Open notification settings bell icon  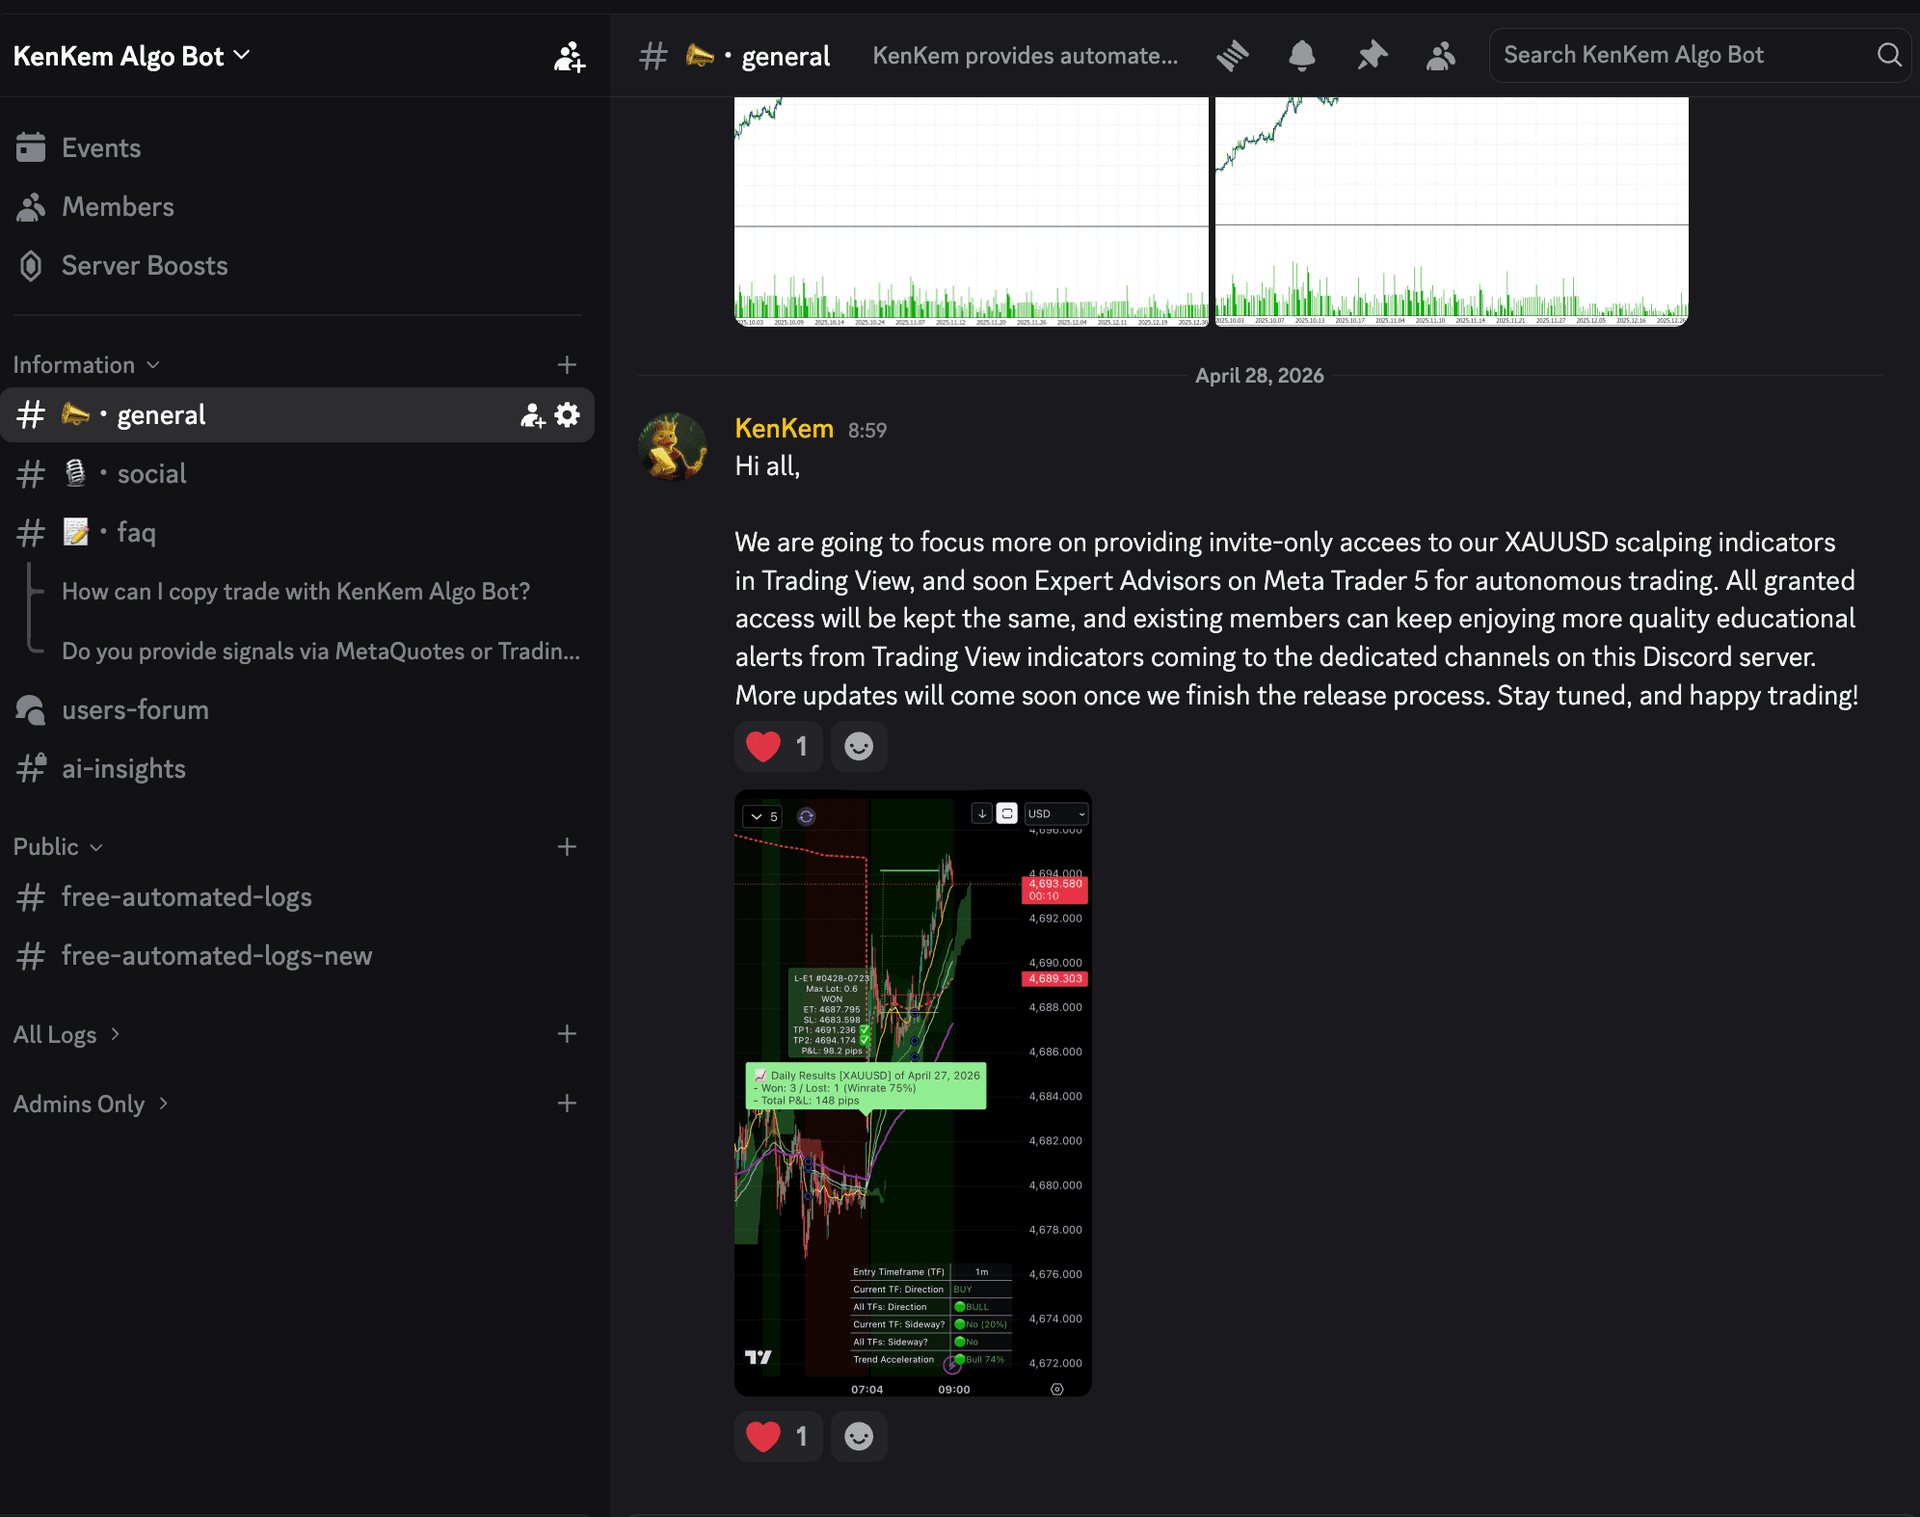(1301, 56)
